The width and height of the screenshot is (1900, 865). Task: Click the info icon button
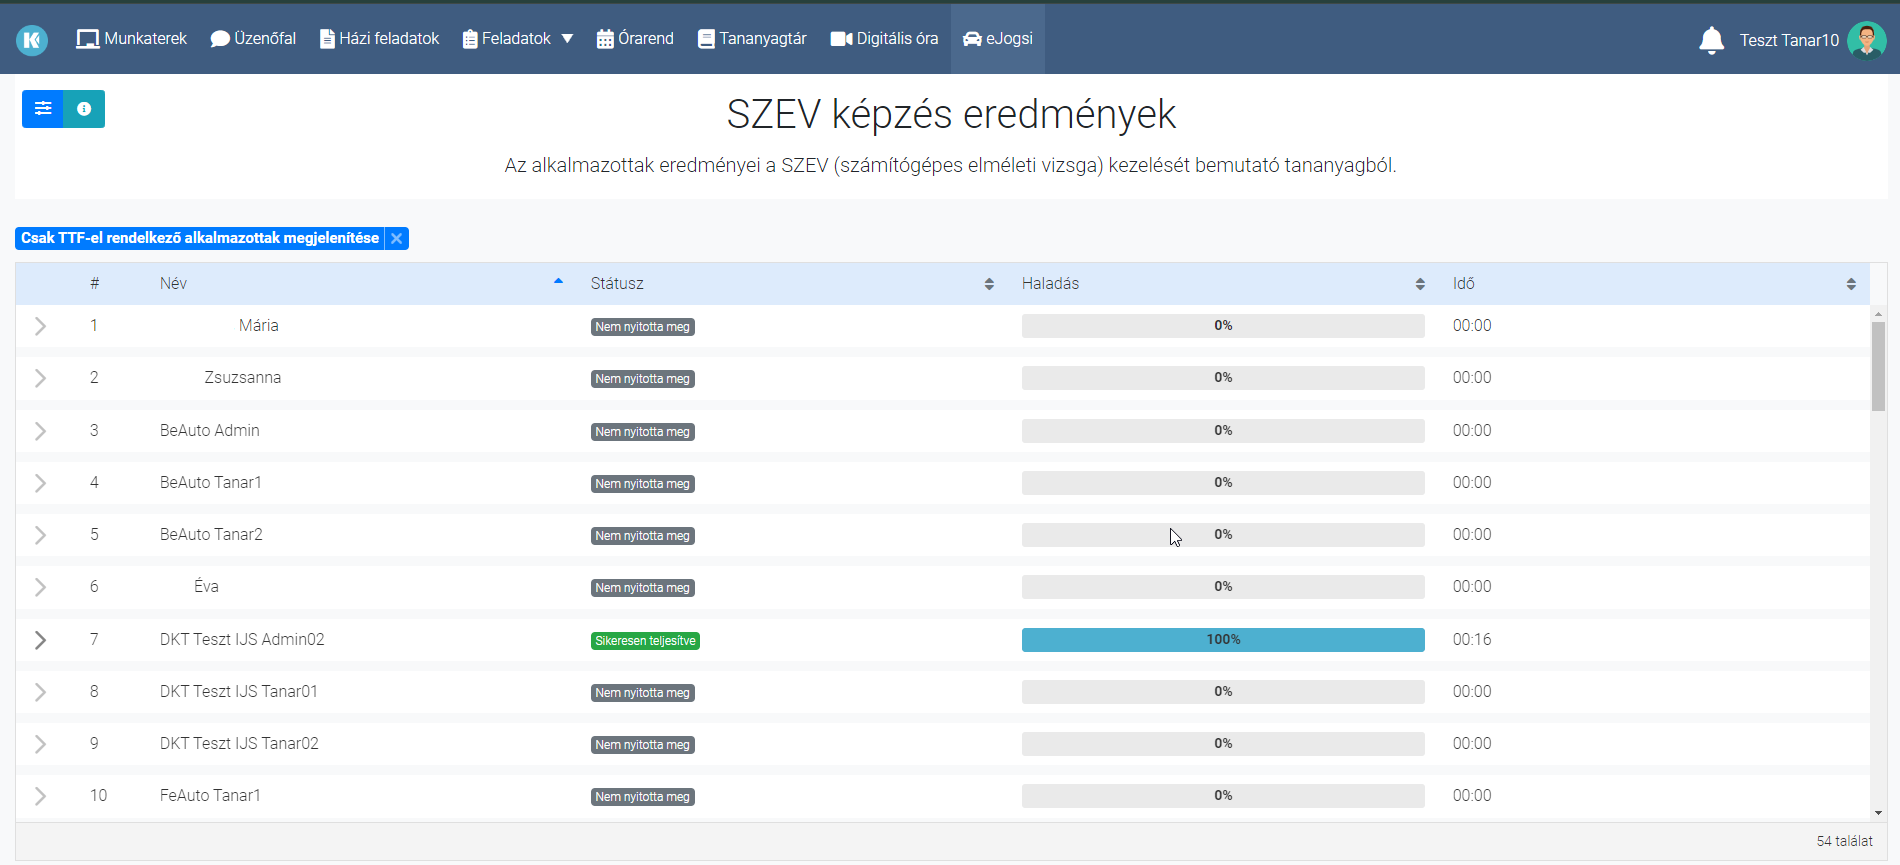[x=84, y=109]
